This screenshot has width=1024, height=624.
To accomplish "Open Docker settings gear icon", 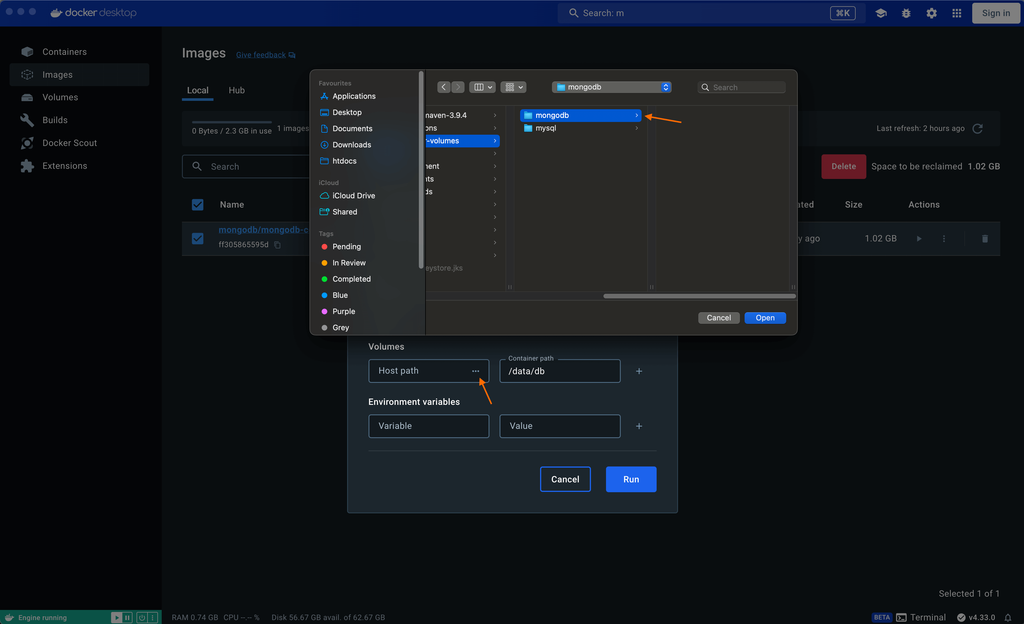I will tap(931, 13).
